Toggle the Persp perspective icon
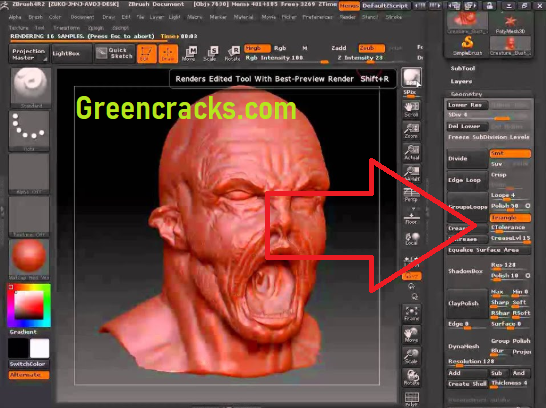Image resolution: width=546 pixels, height=408 pixels. 411,195
